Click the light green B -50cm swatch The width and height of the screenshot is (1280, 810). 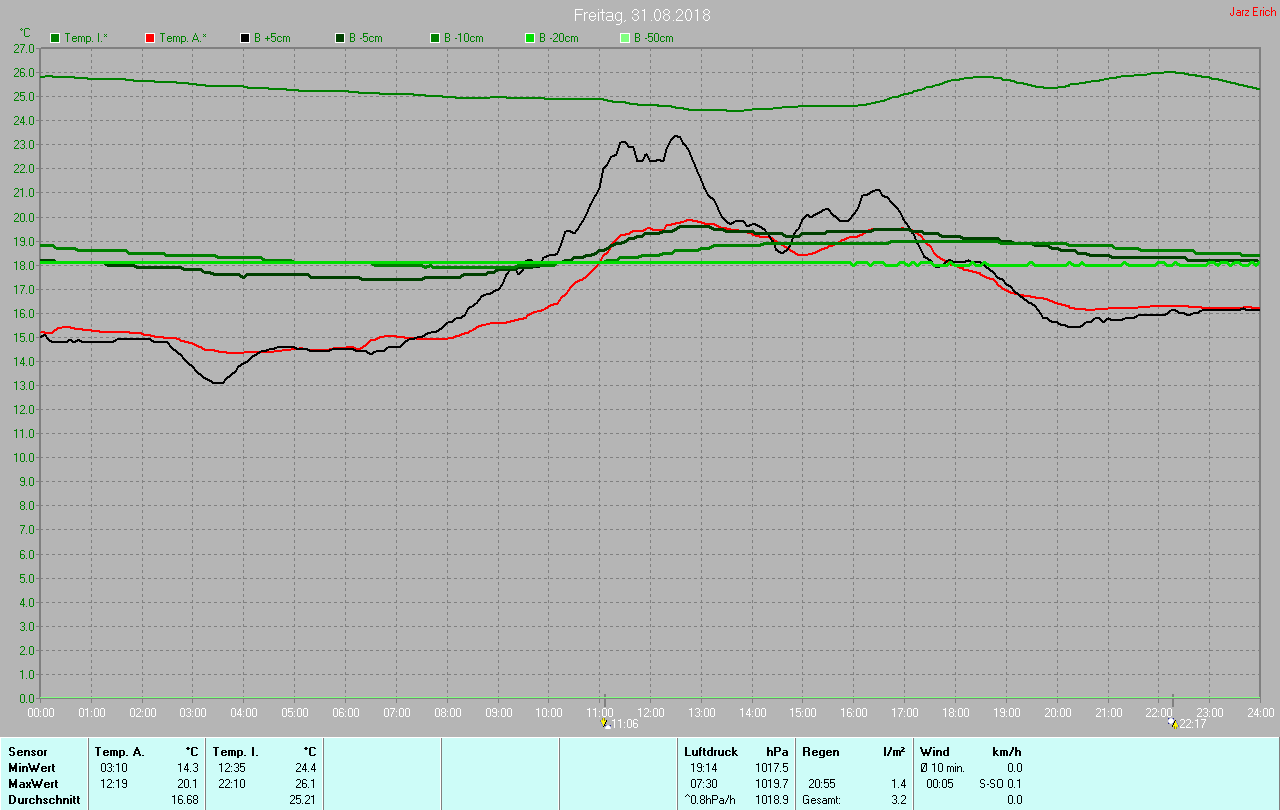625,38
